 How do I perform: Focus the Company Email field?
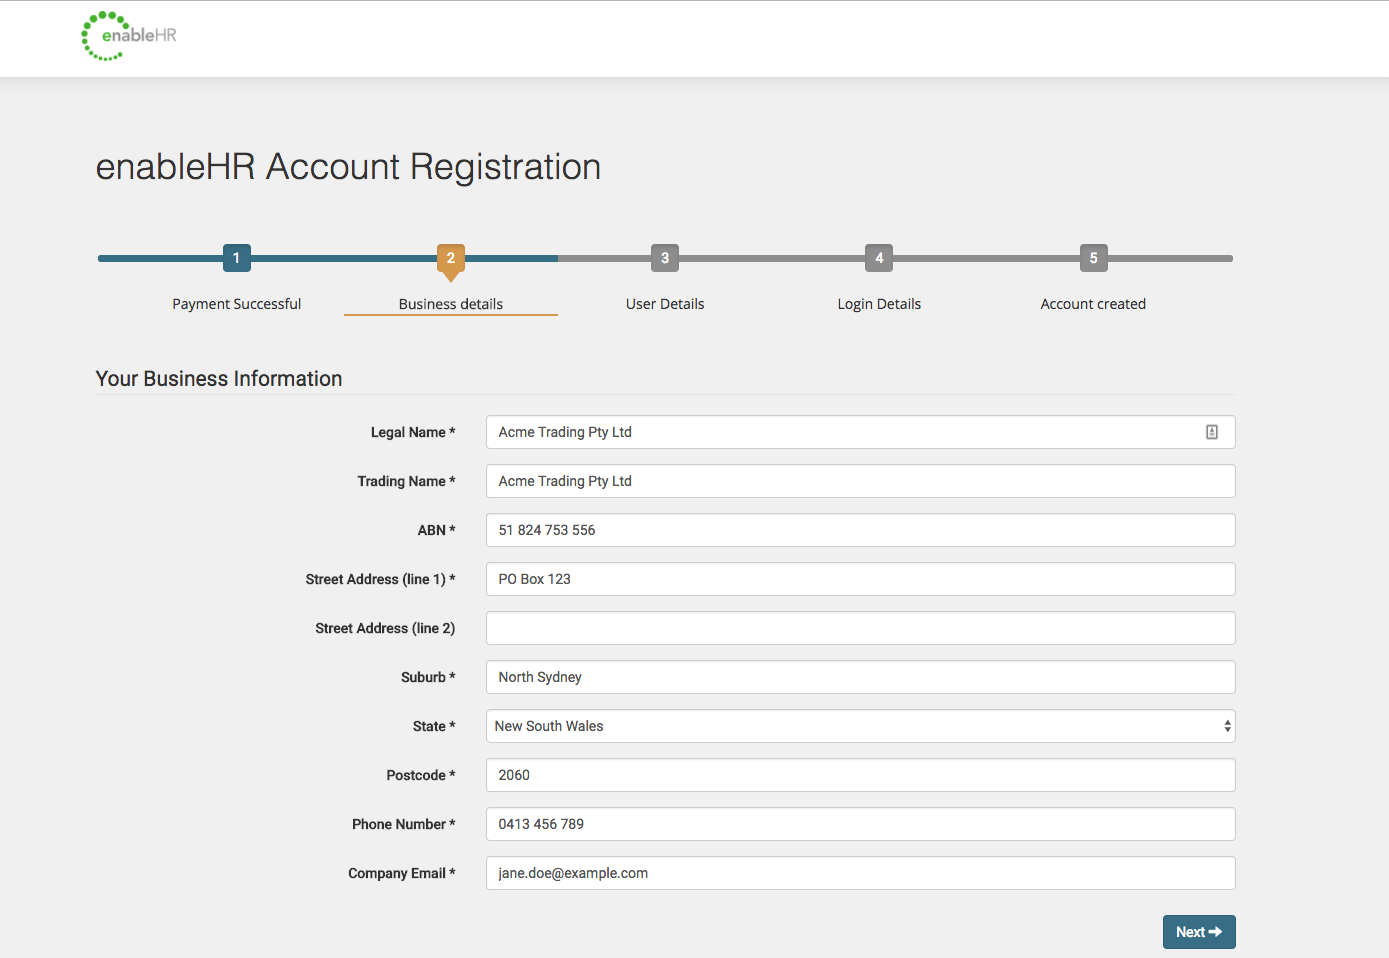(859, 872)
